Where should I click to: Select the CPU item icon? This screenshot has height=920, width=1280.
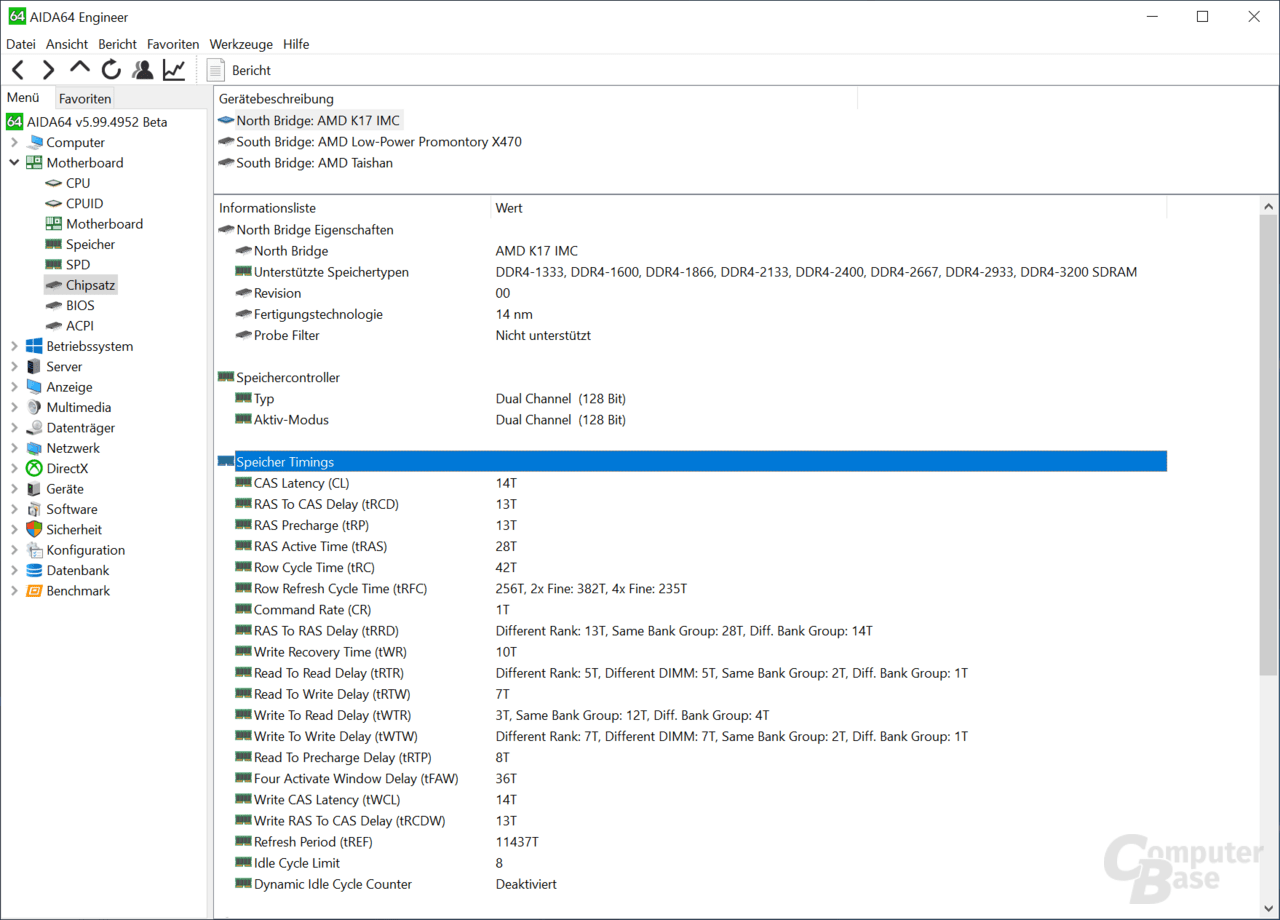(x=54, y=183)
